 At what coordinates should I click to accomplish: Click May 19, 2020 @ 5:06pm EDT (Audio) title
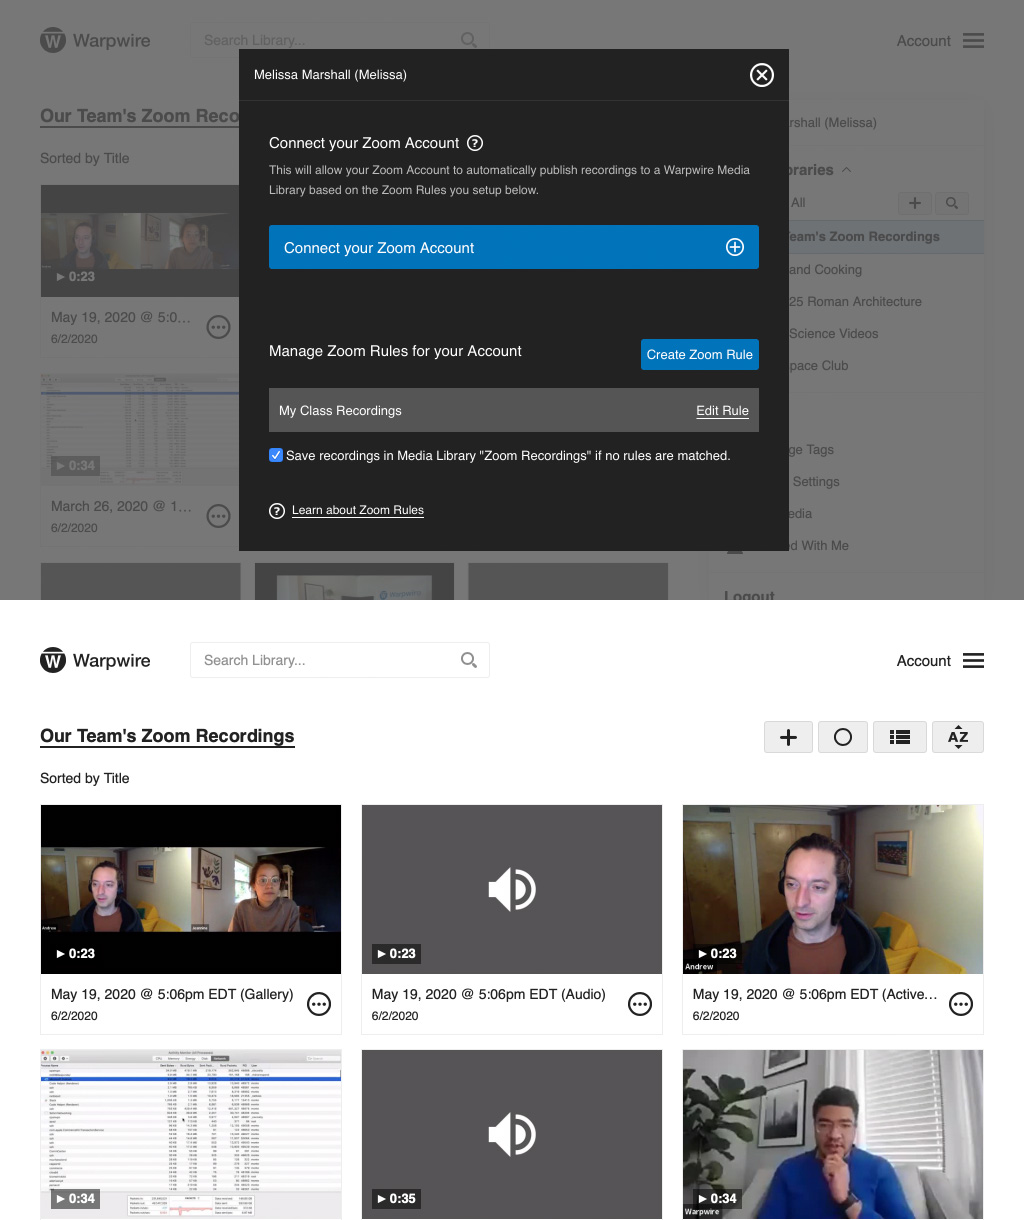[489, 994]
